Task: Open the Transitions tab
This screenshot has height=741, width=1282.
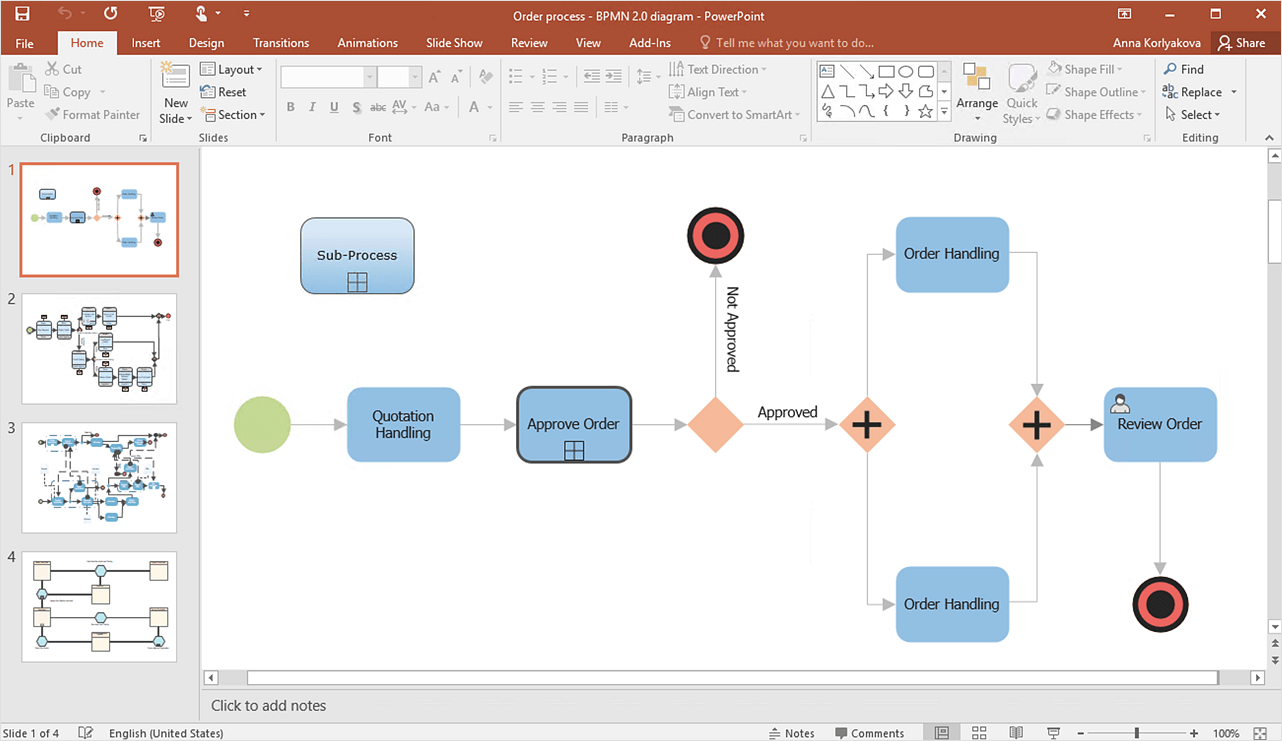Action: tap(280, 42)
